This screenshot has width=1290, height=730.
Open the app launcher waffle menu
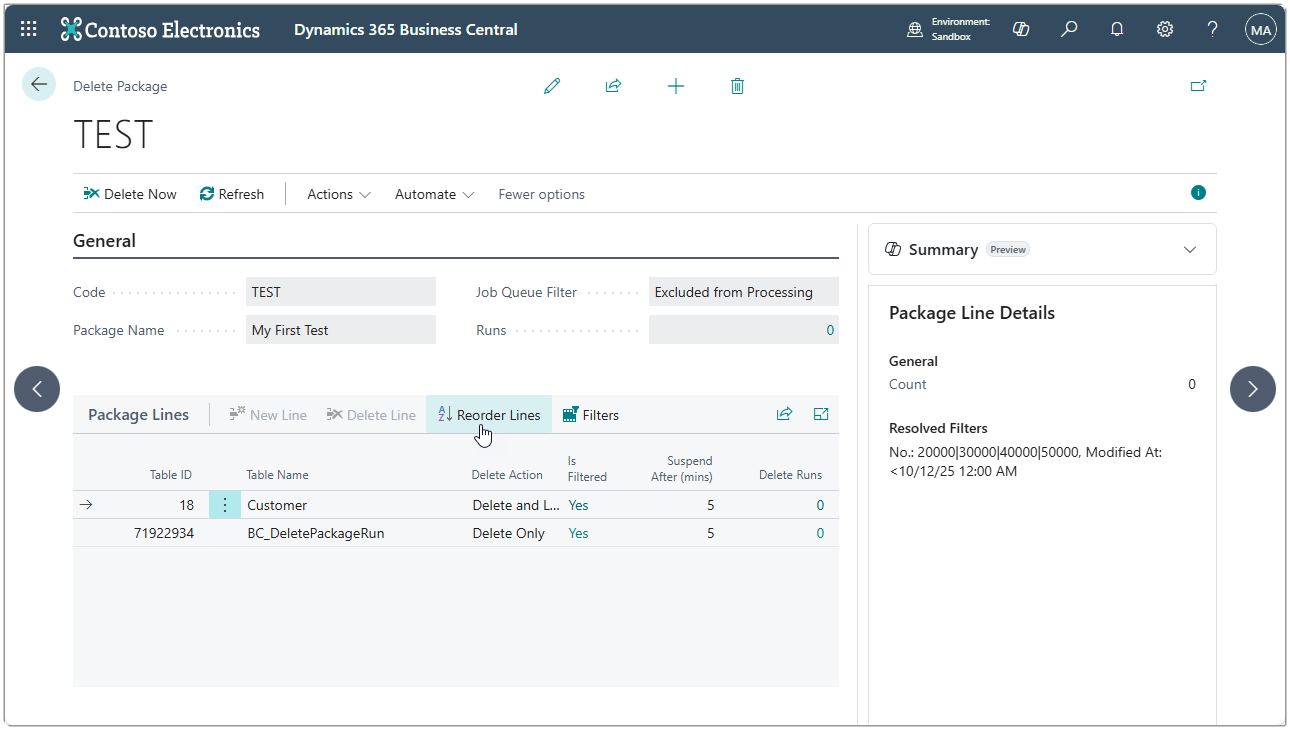(x=29, y=29)
